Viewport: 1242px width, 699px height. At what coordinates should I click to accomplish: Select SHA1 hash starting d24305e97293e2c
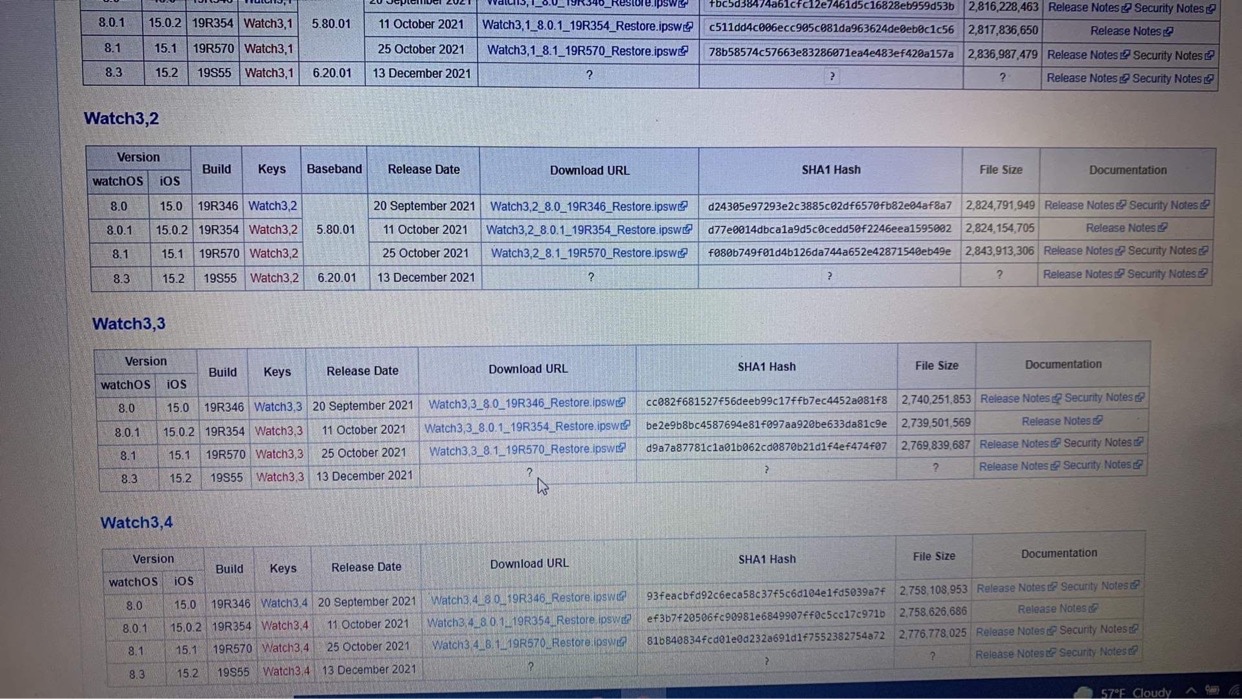click(829, 206)
